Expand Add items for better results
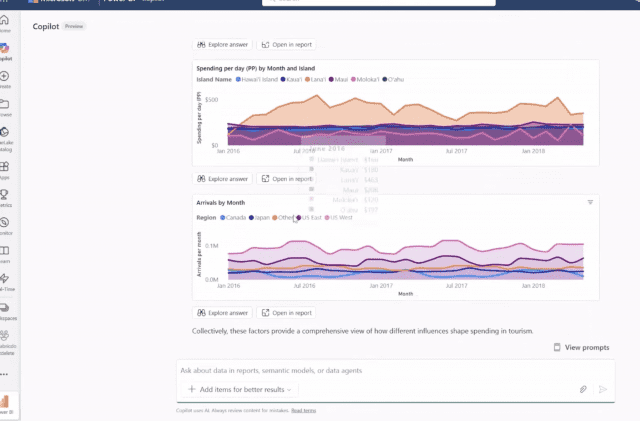 [240, 390]
